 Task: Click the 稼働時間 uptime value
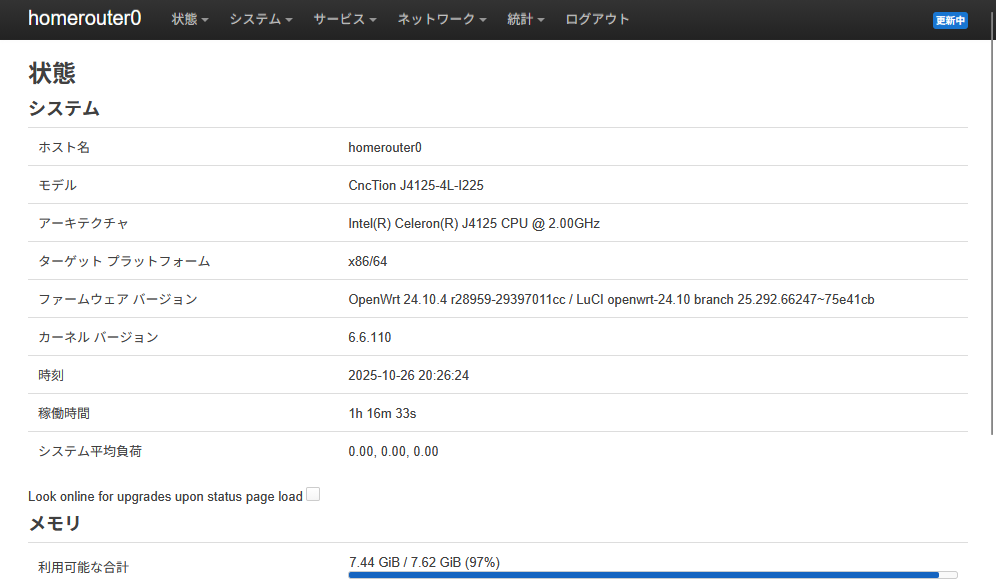pos(382,413)
